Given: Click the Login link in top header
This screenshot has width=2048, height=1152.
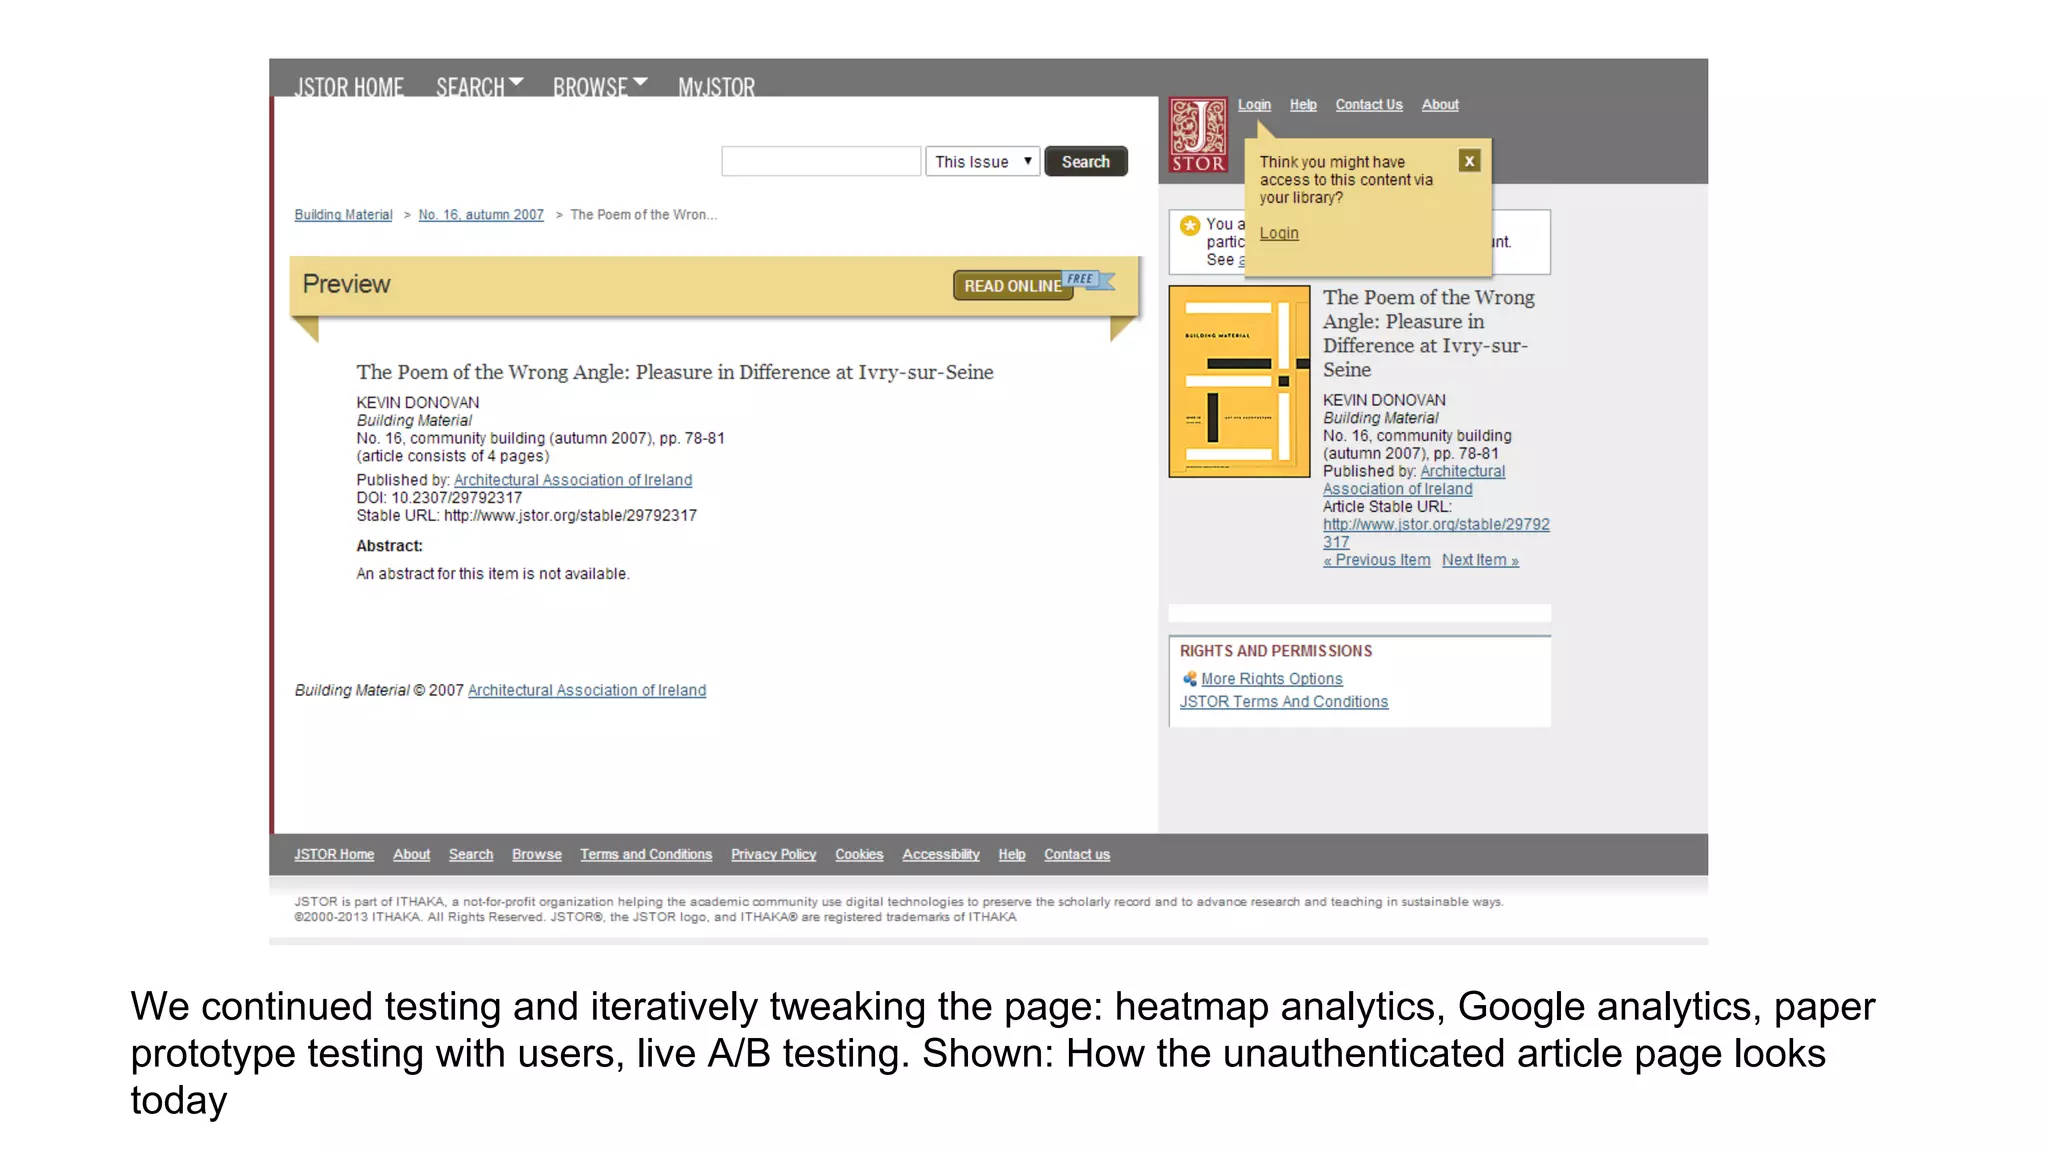Looking at the screenshot, I should coord(1254,105).
